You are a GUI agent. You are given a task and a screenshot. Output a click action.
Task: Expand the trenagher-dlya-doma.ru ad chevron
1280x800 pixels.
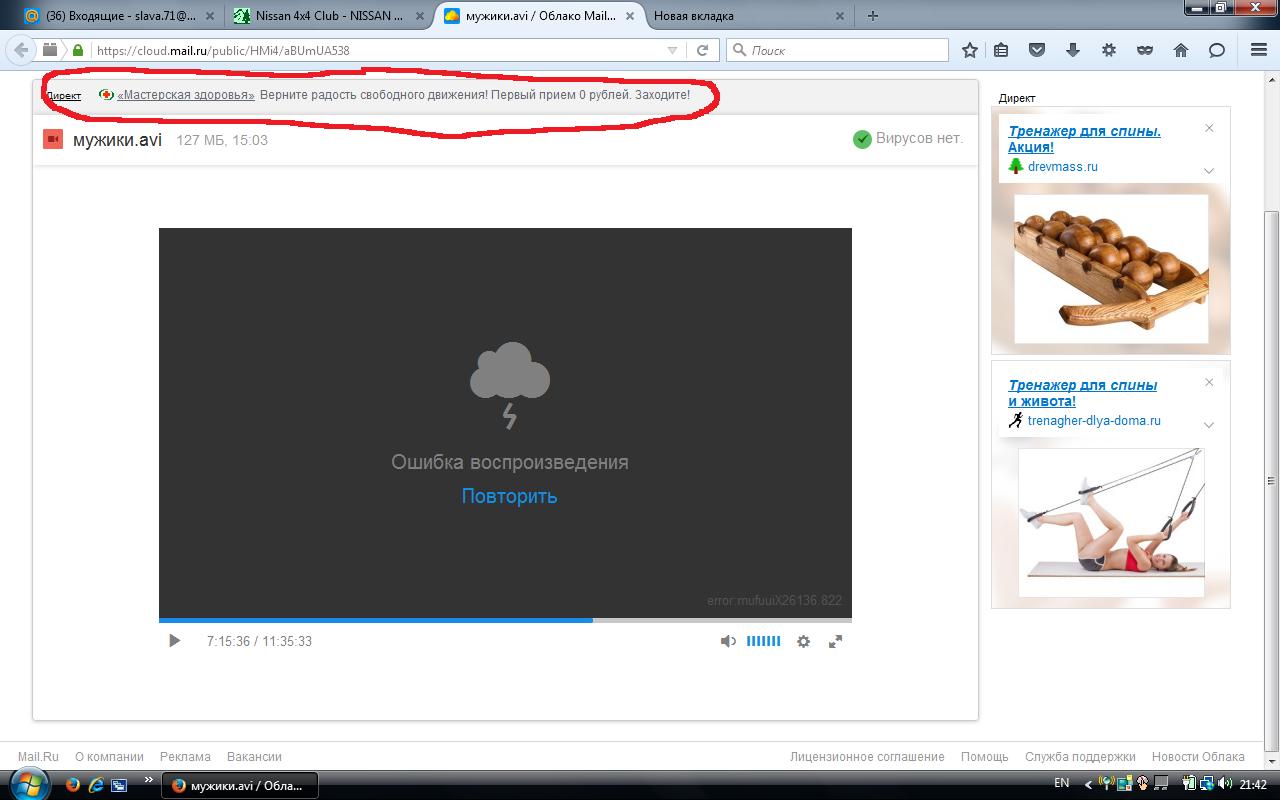tap(1208, 425)
